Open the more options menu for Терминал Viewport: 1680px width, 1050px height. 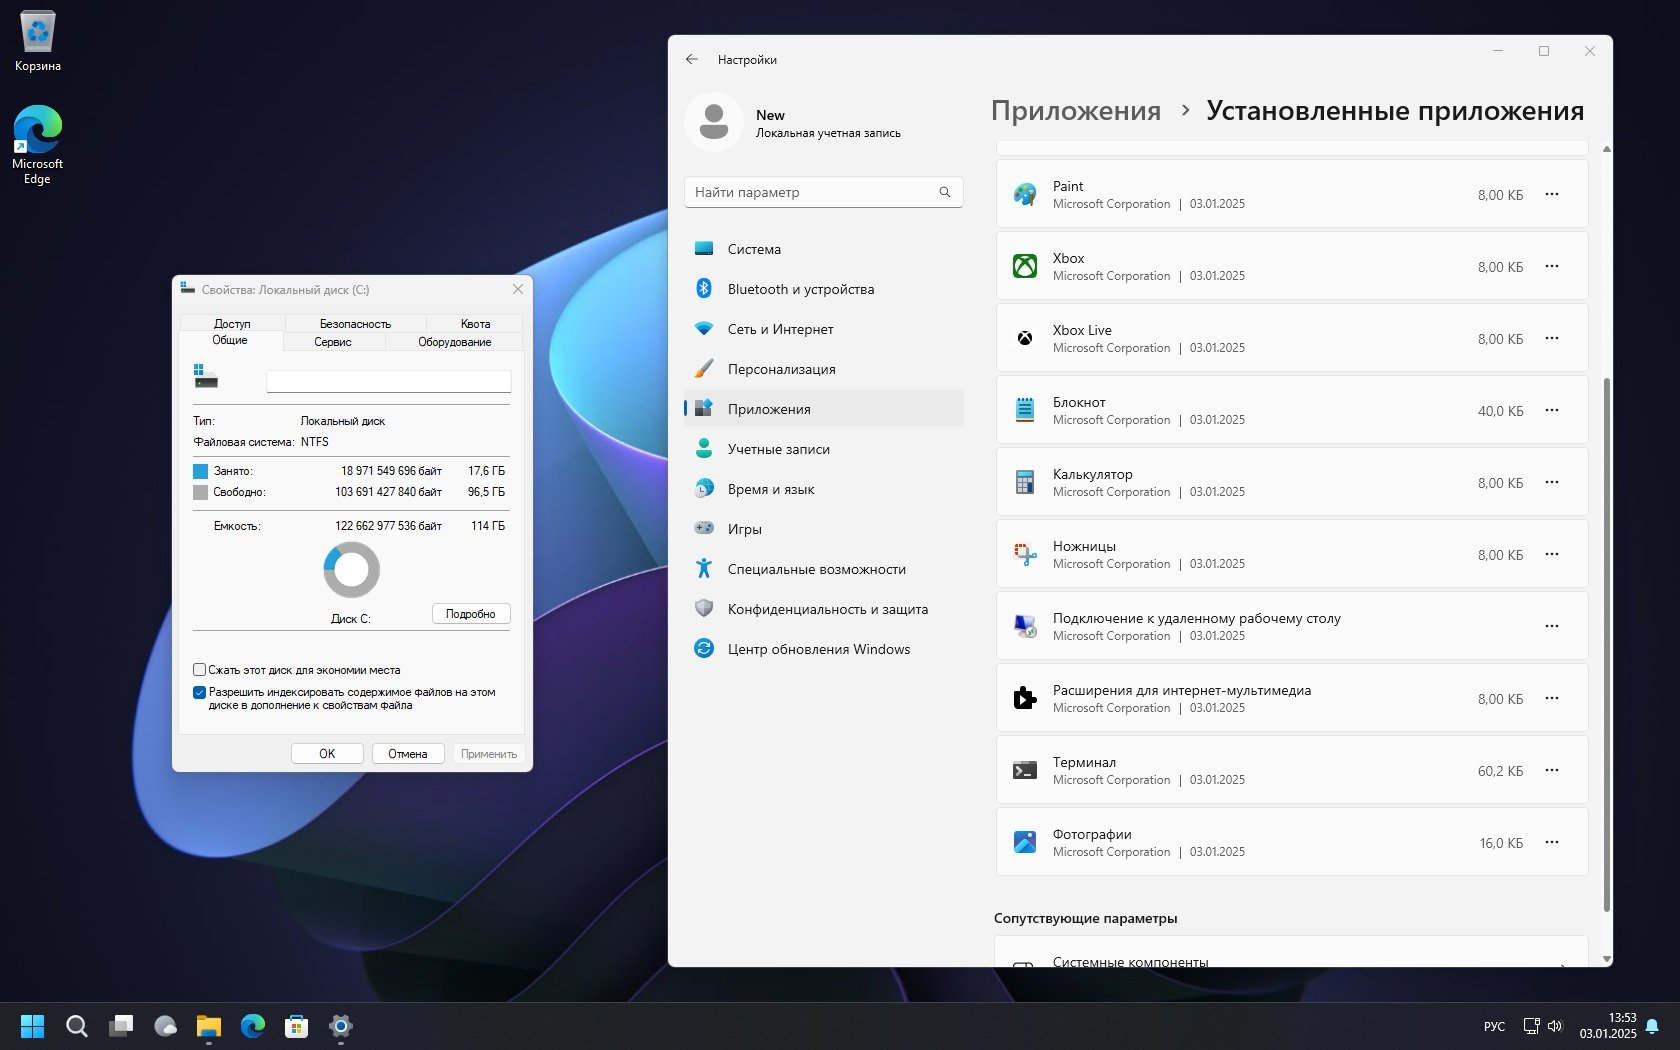(x=1552, y=771)
